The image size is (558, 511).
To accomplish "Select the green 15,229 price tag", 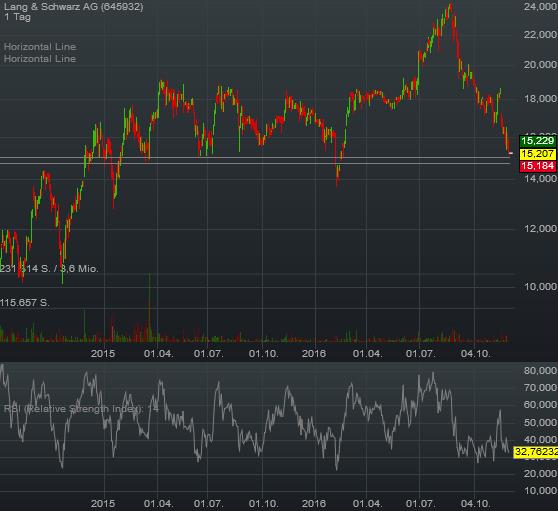I will coord(538,141).
